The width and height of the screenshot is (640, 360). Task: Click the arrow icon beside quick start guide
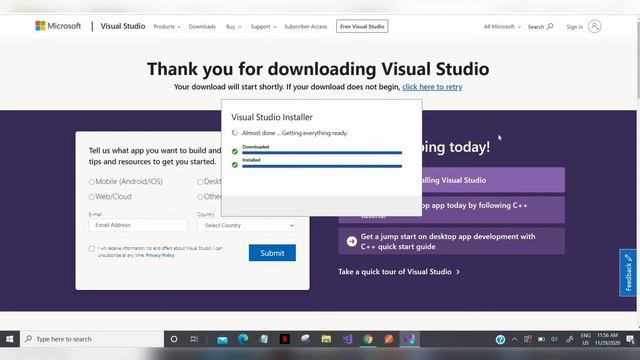tap(351, 242)
